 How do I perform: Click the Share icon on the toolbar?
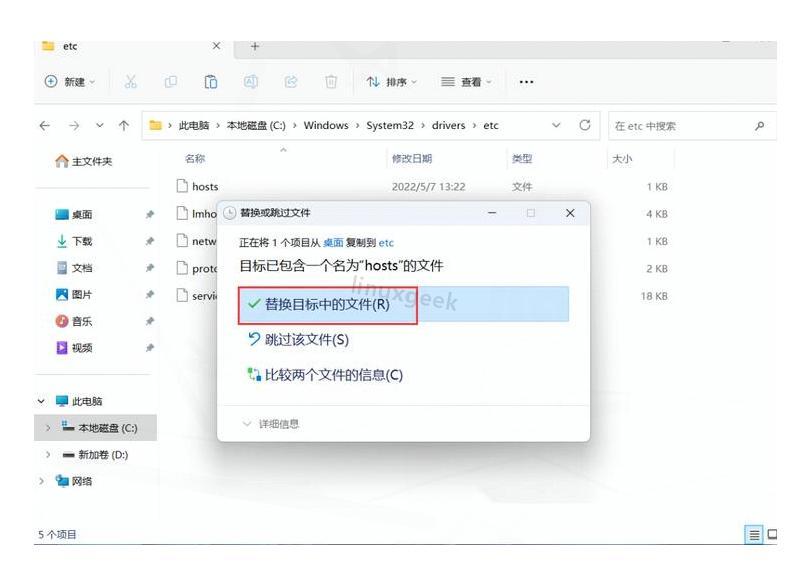[291, 81]
